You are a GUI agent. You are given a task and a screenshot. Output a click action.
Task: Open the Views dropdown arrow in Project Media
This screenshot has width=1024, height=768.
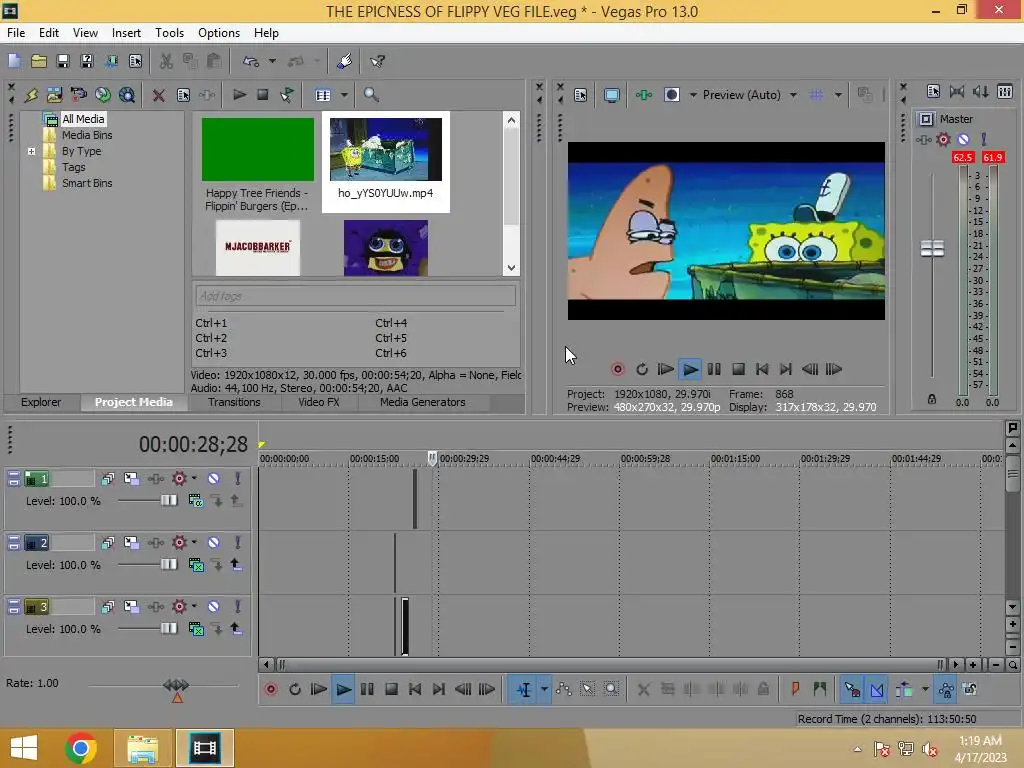tap(344, 95)
